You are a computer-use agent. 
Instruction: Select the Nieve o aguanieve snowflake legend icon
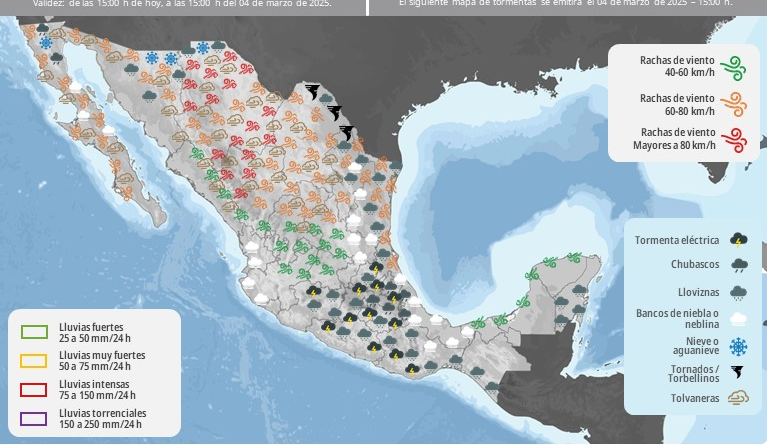[x=739, y=346]
